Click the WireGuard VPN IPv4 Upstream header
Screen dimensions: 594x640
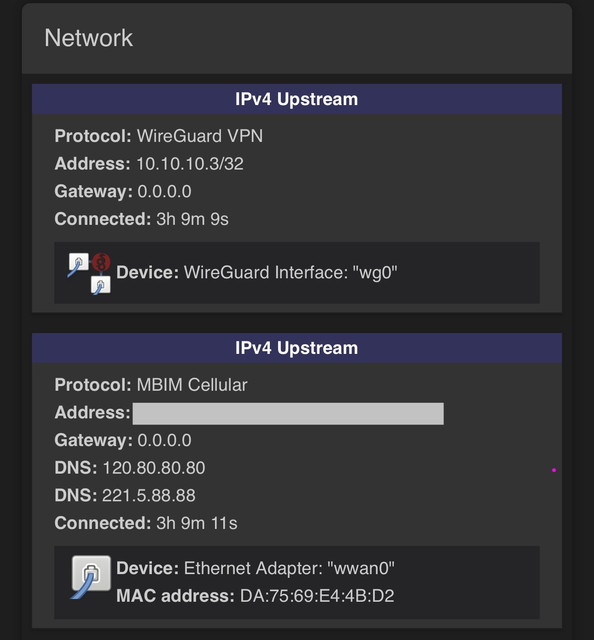coord(297,99)
